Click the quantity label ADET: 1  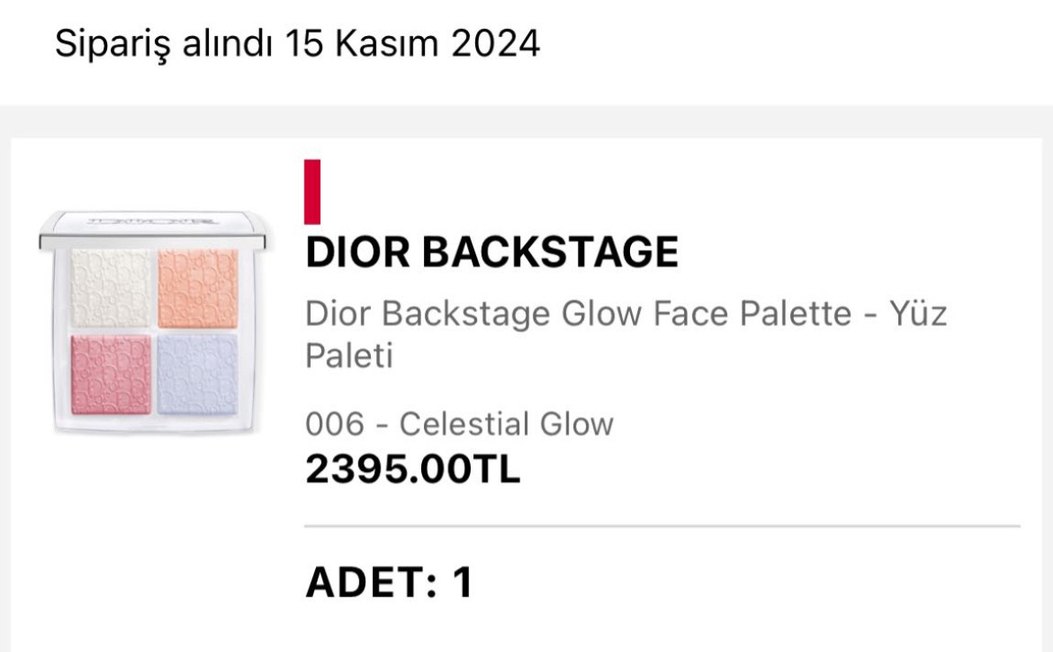tap(388, 580)
